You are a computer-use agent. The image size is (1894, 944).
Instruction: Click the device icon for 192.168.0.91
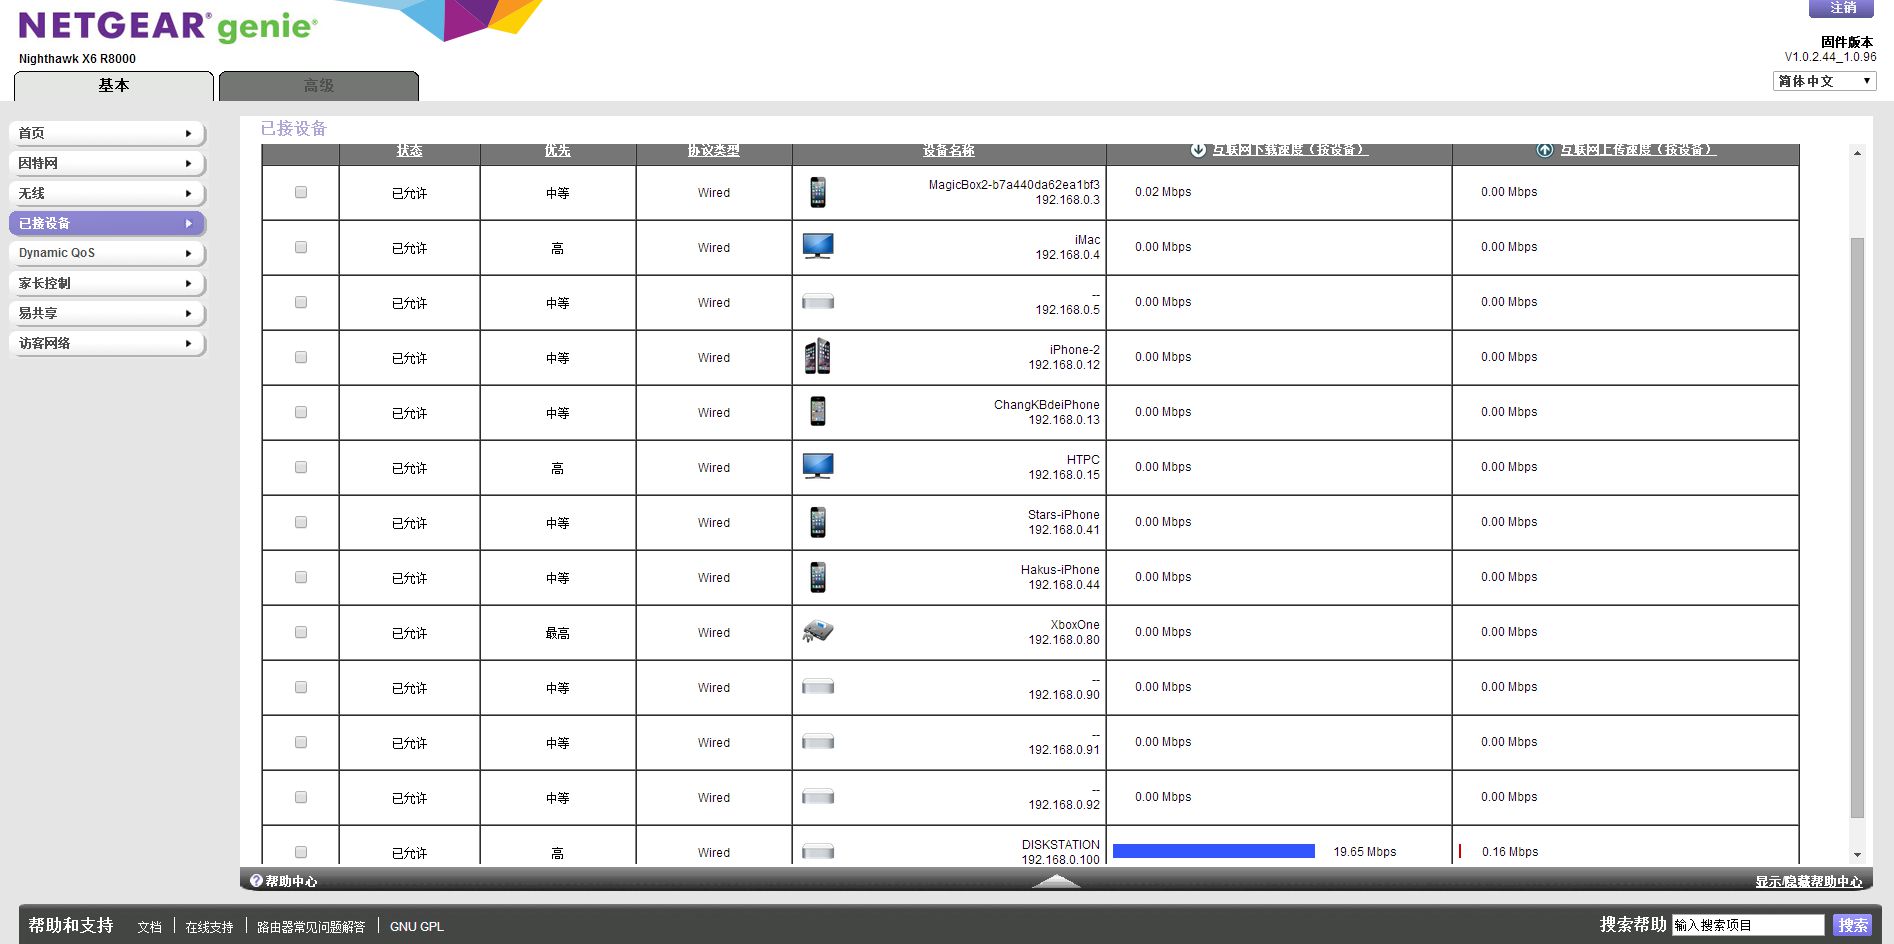tap(818, 742)
